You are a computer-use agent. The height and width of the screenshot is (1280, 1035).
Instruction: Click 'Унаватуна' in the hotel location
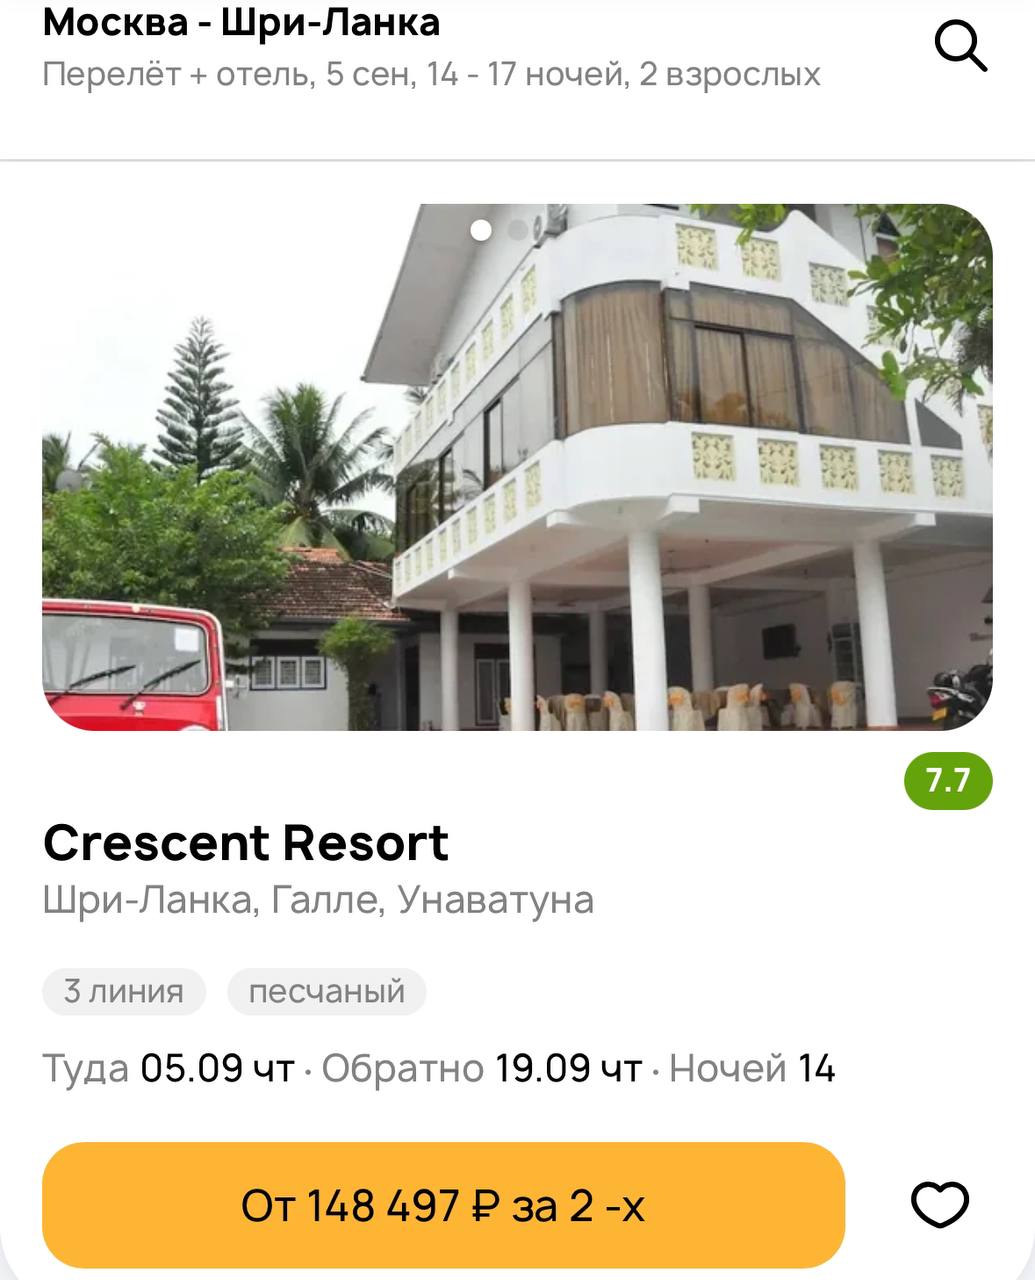496,900
